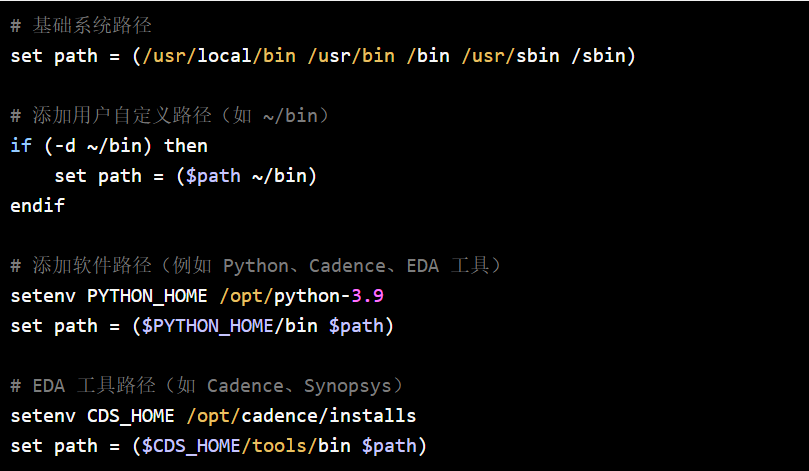Click '/sbin)' in the first set path line
The height and width of the screenshot is (471, 809).
click(x=603, y=56)
